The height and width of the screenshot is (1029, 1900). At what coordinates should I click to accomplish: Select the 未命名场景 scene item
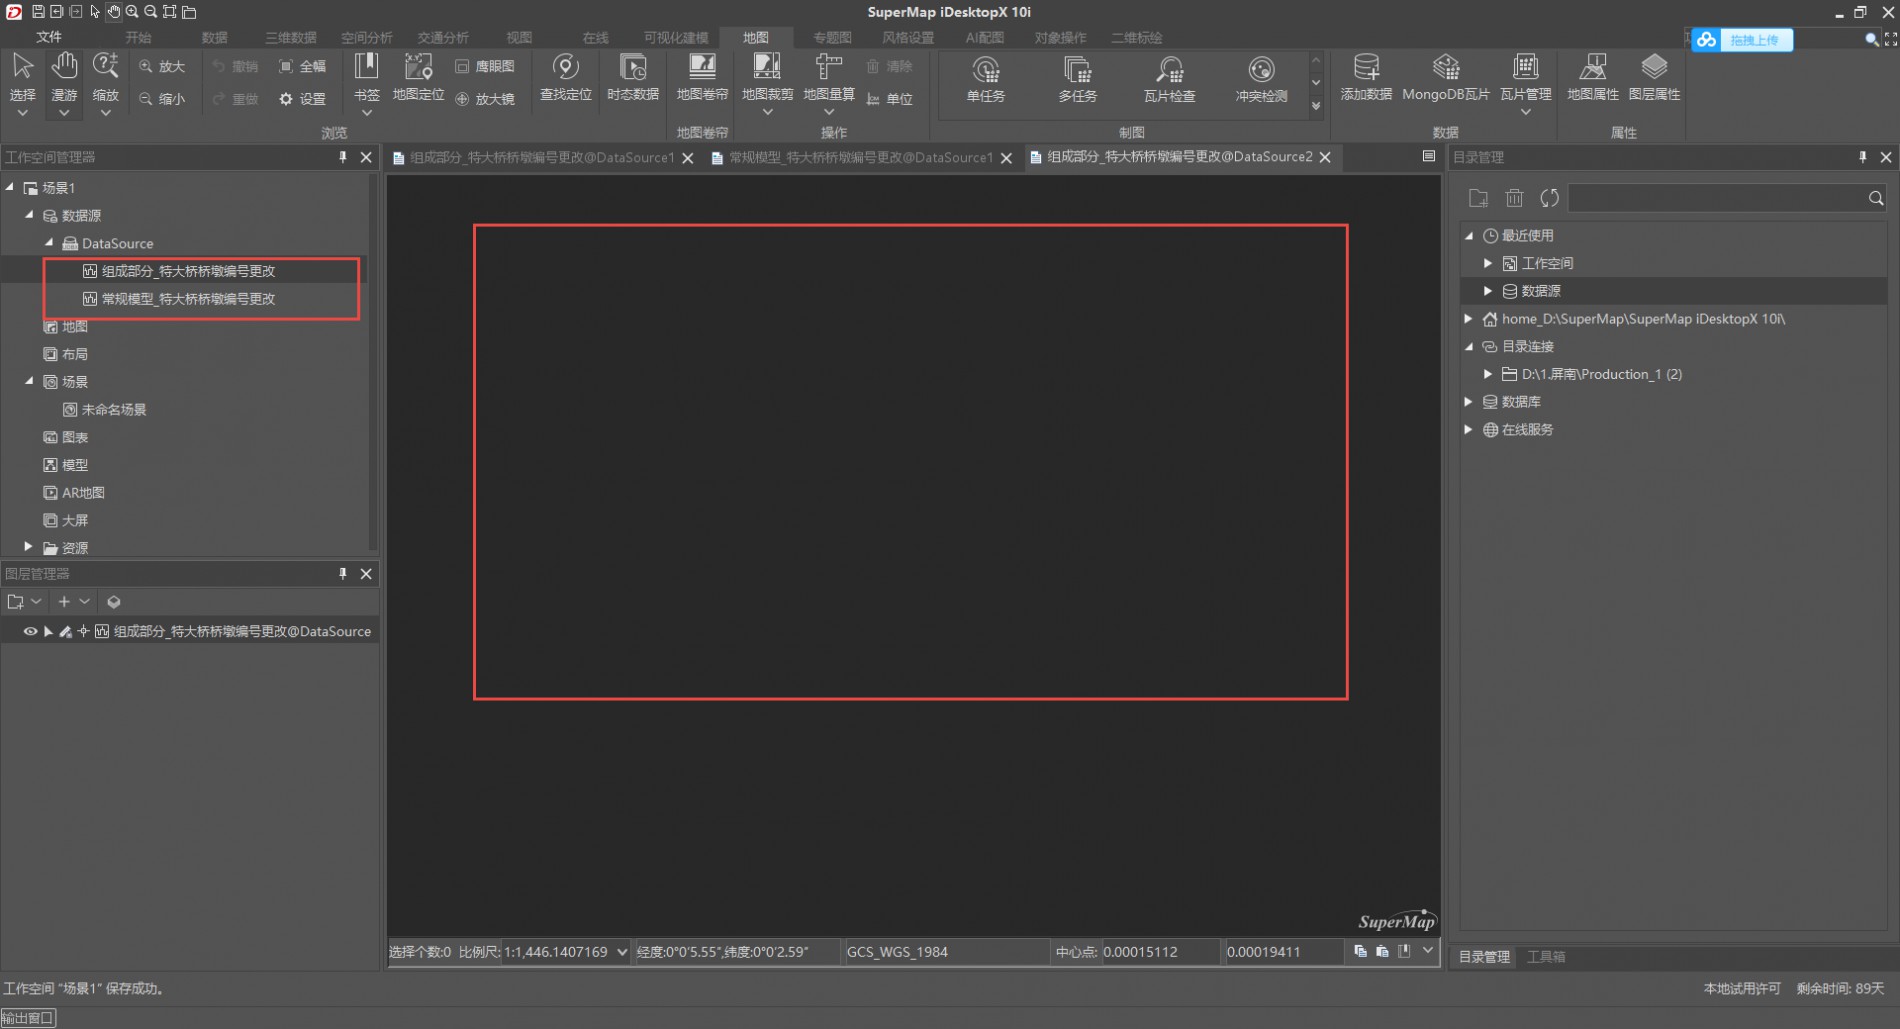click(104, 409)
